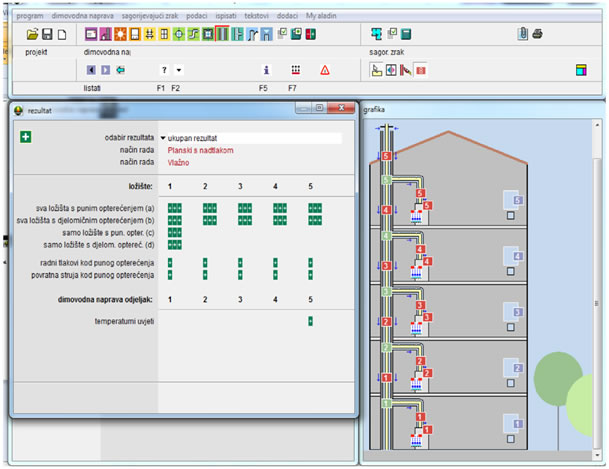
Task: Toggle the checkbox below room 3 in graphic
Action: pos(510,327)
